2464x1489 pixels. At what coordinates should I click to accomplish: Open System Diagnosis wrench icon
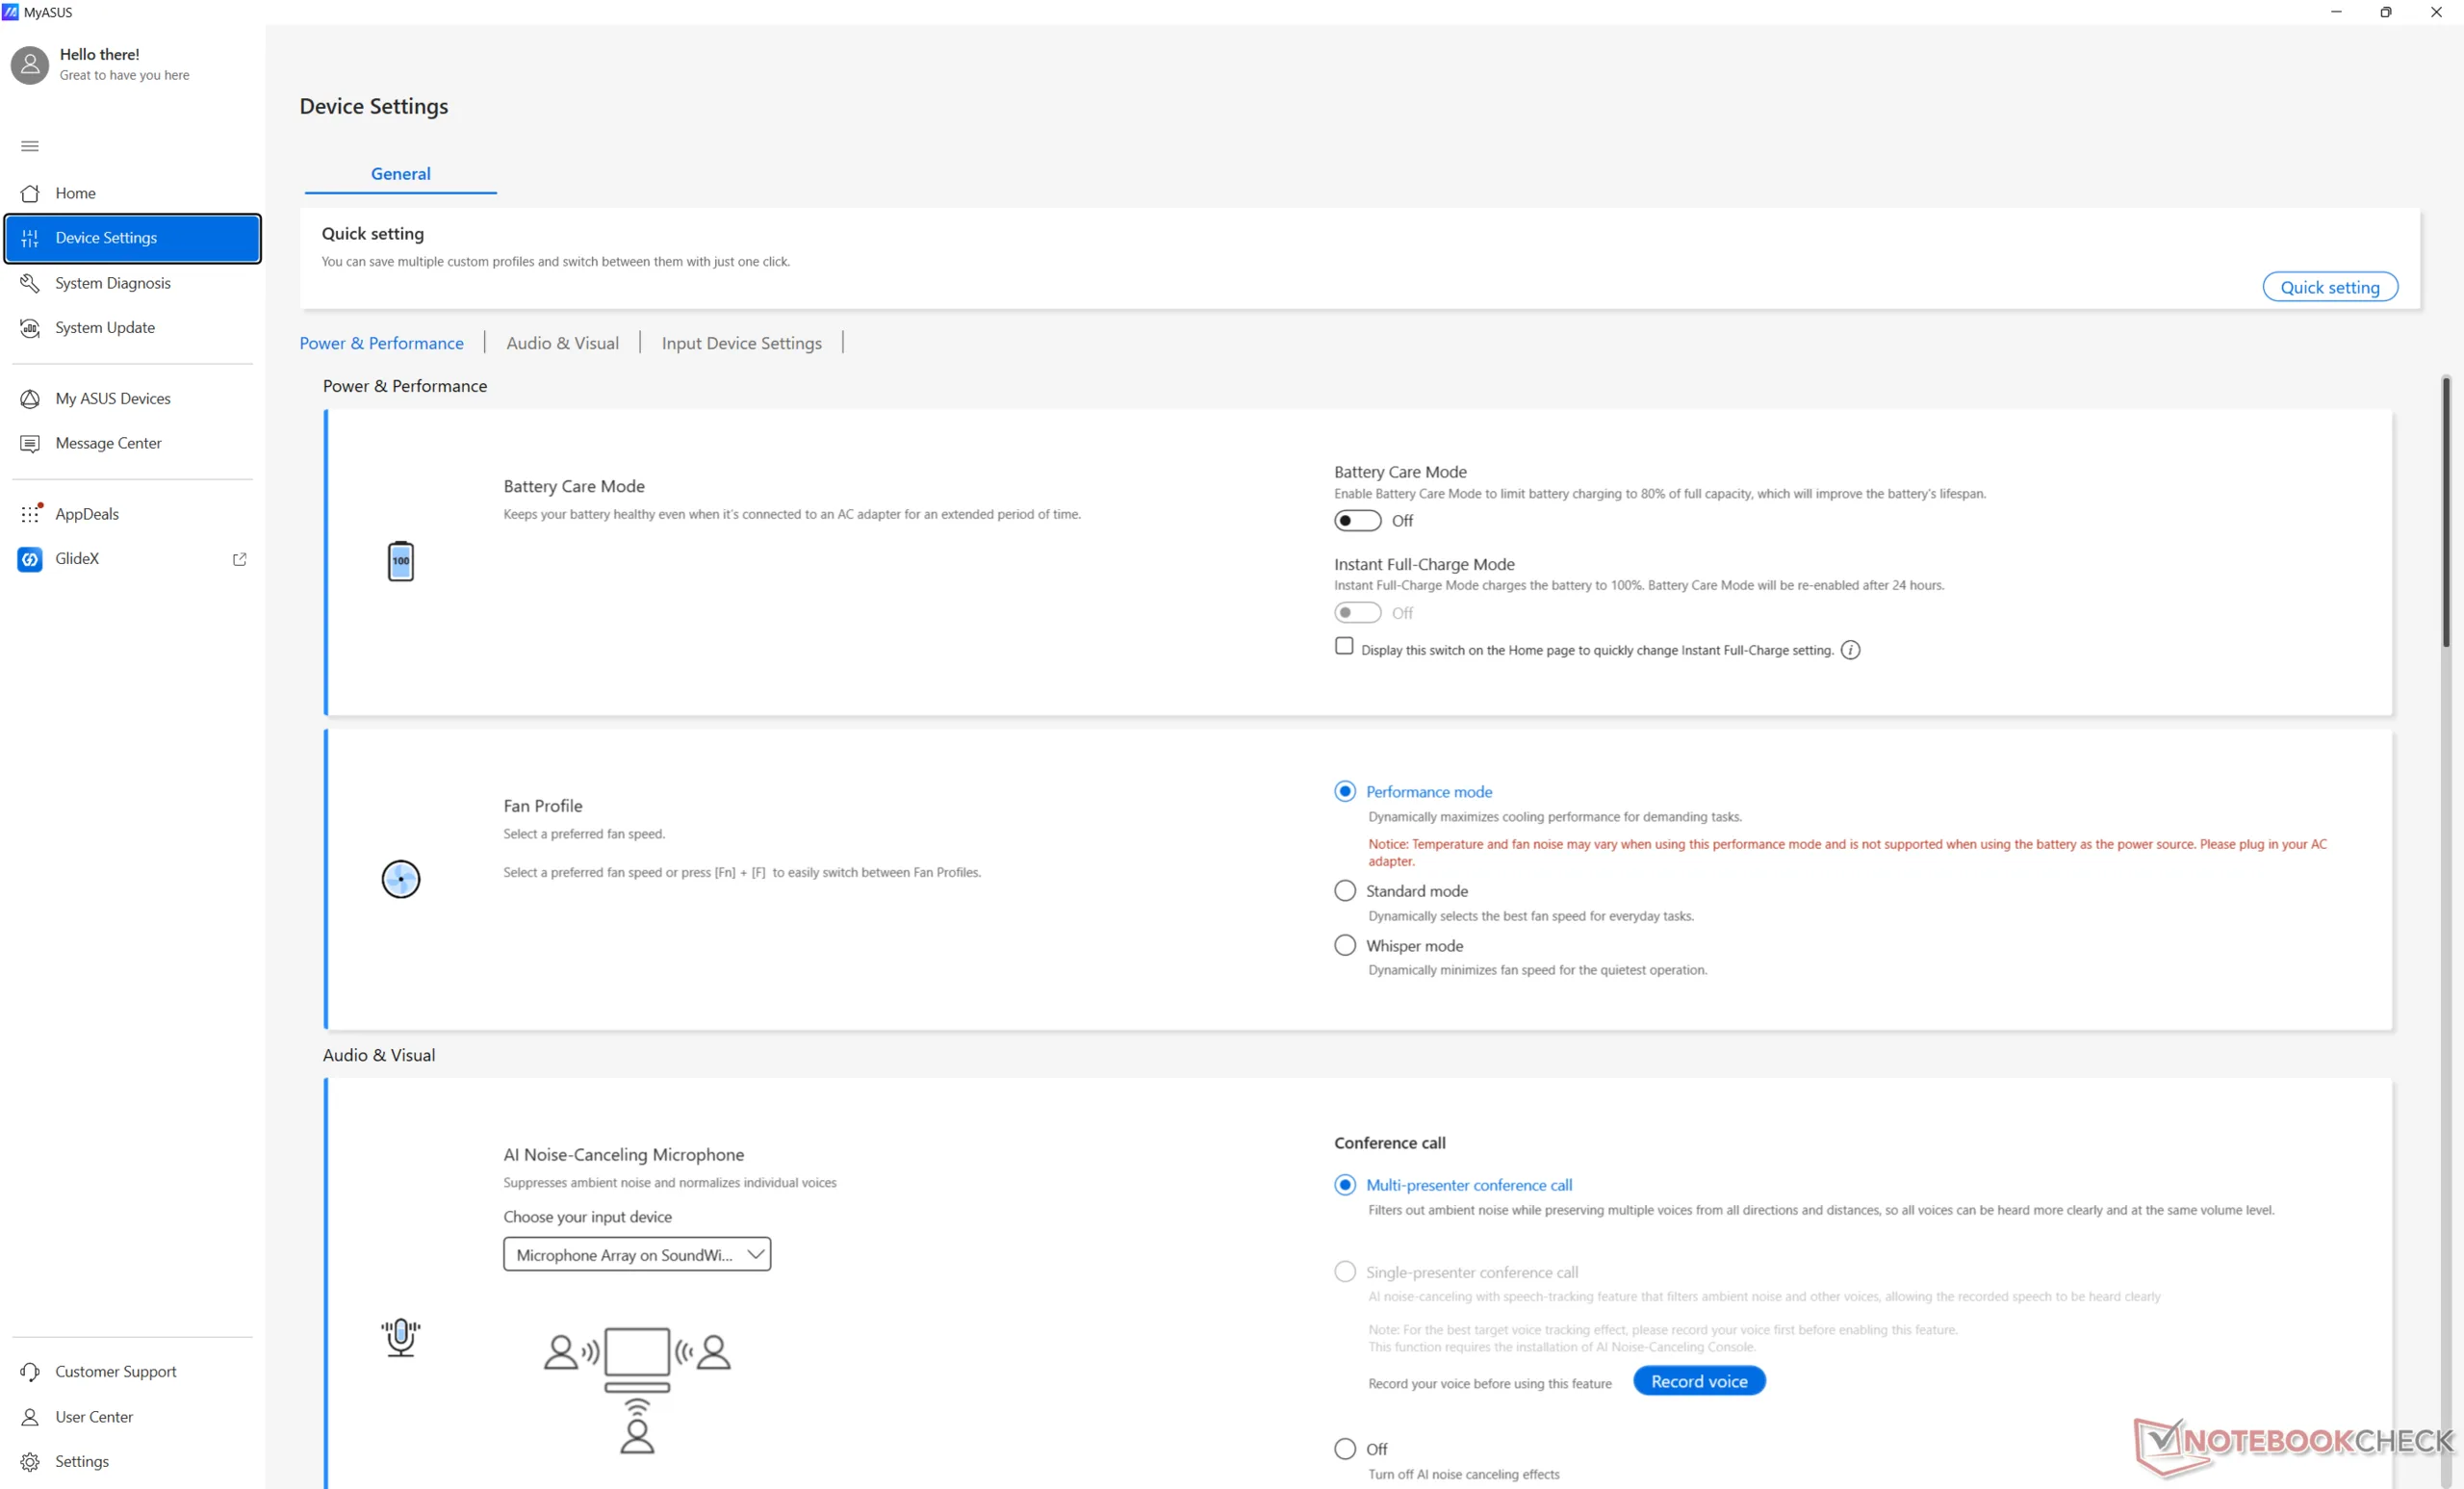click(x=30, y=283)
